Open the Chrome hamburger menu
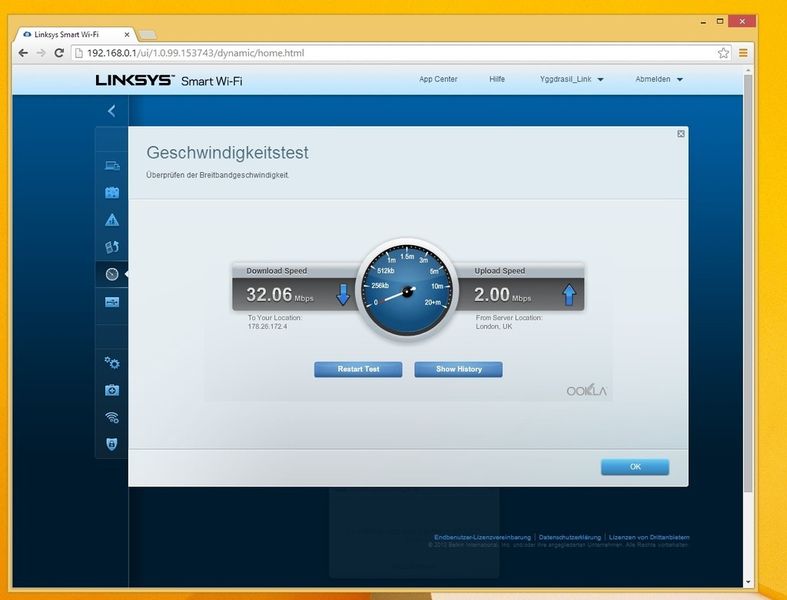The image size is (787, 600). pos(743,53)
